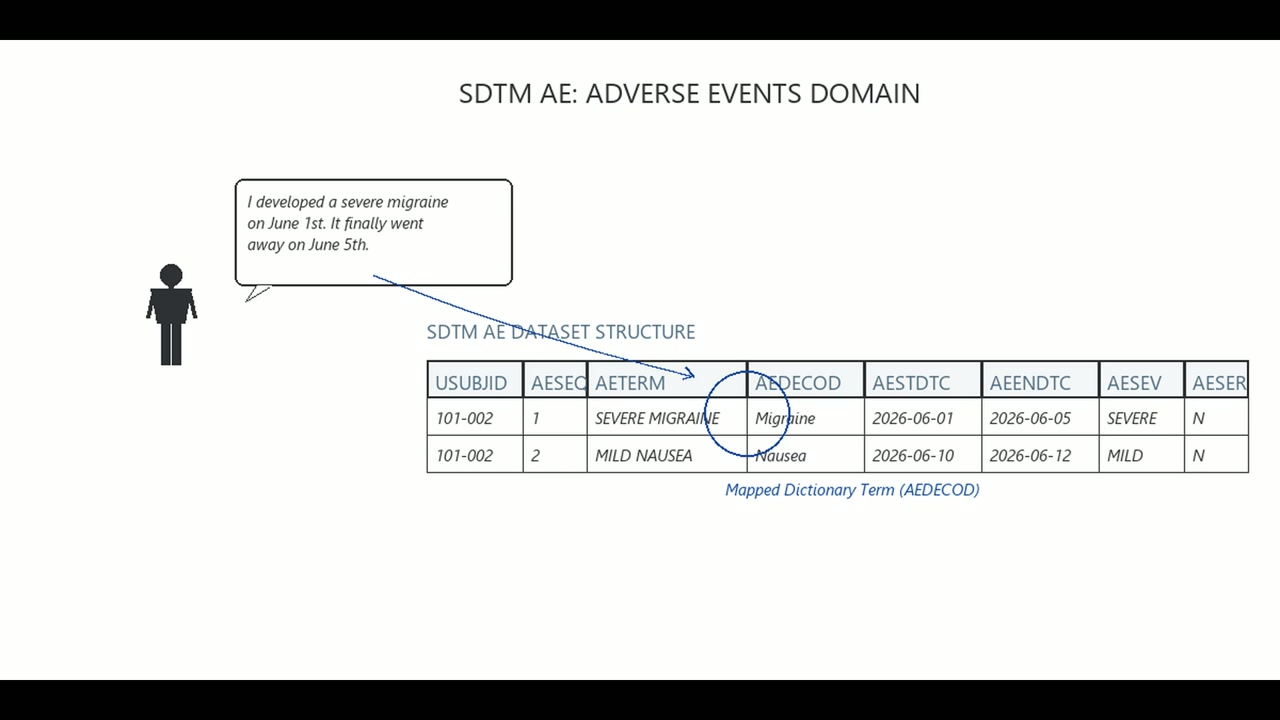Viewport: 1280px width, 720px height.
Task: Select the AEDECOD column header in the table
Action: pyautogui.click(x=806, y=381)
